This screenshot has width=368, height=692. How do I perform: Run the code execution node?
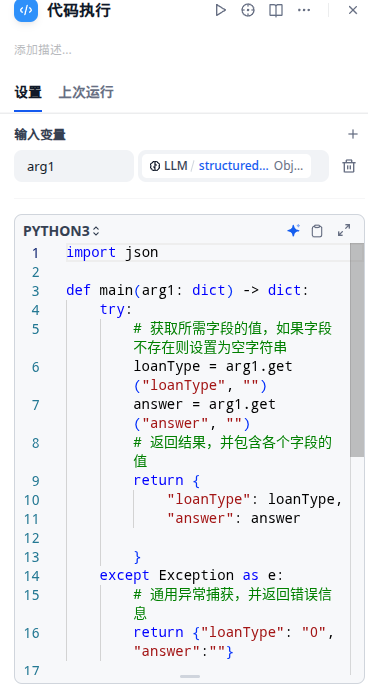(220, 10)
